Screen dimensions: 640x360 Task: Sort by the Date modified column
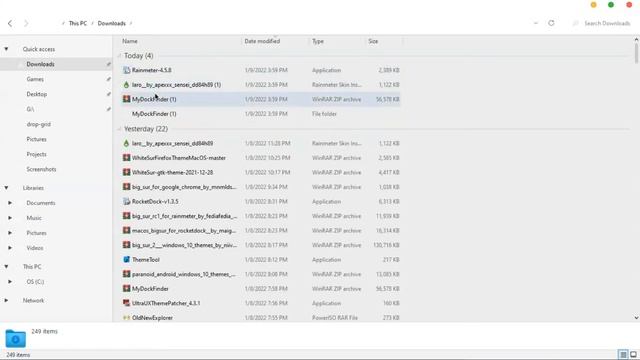pos(262,41)
